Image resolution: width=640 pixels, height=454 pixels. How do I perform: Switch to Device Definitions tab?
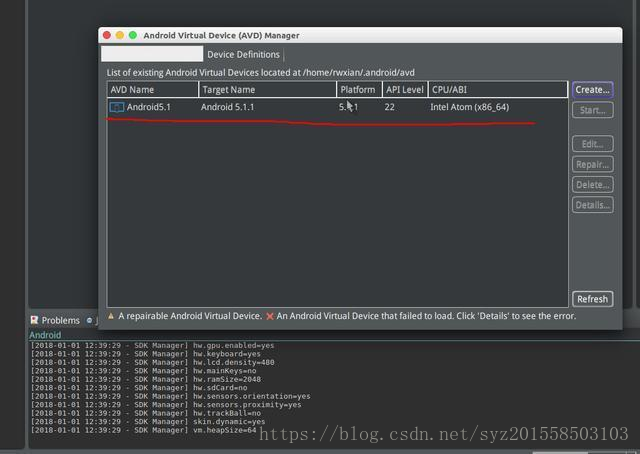click(x=244, y=54)
